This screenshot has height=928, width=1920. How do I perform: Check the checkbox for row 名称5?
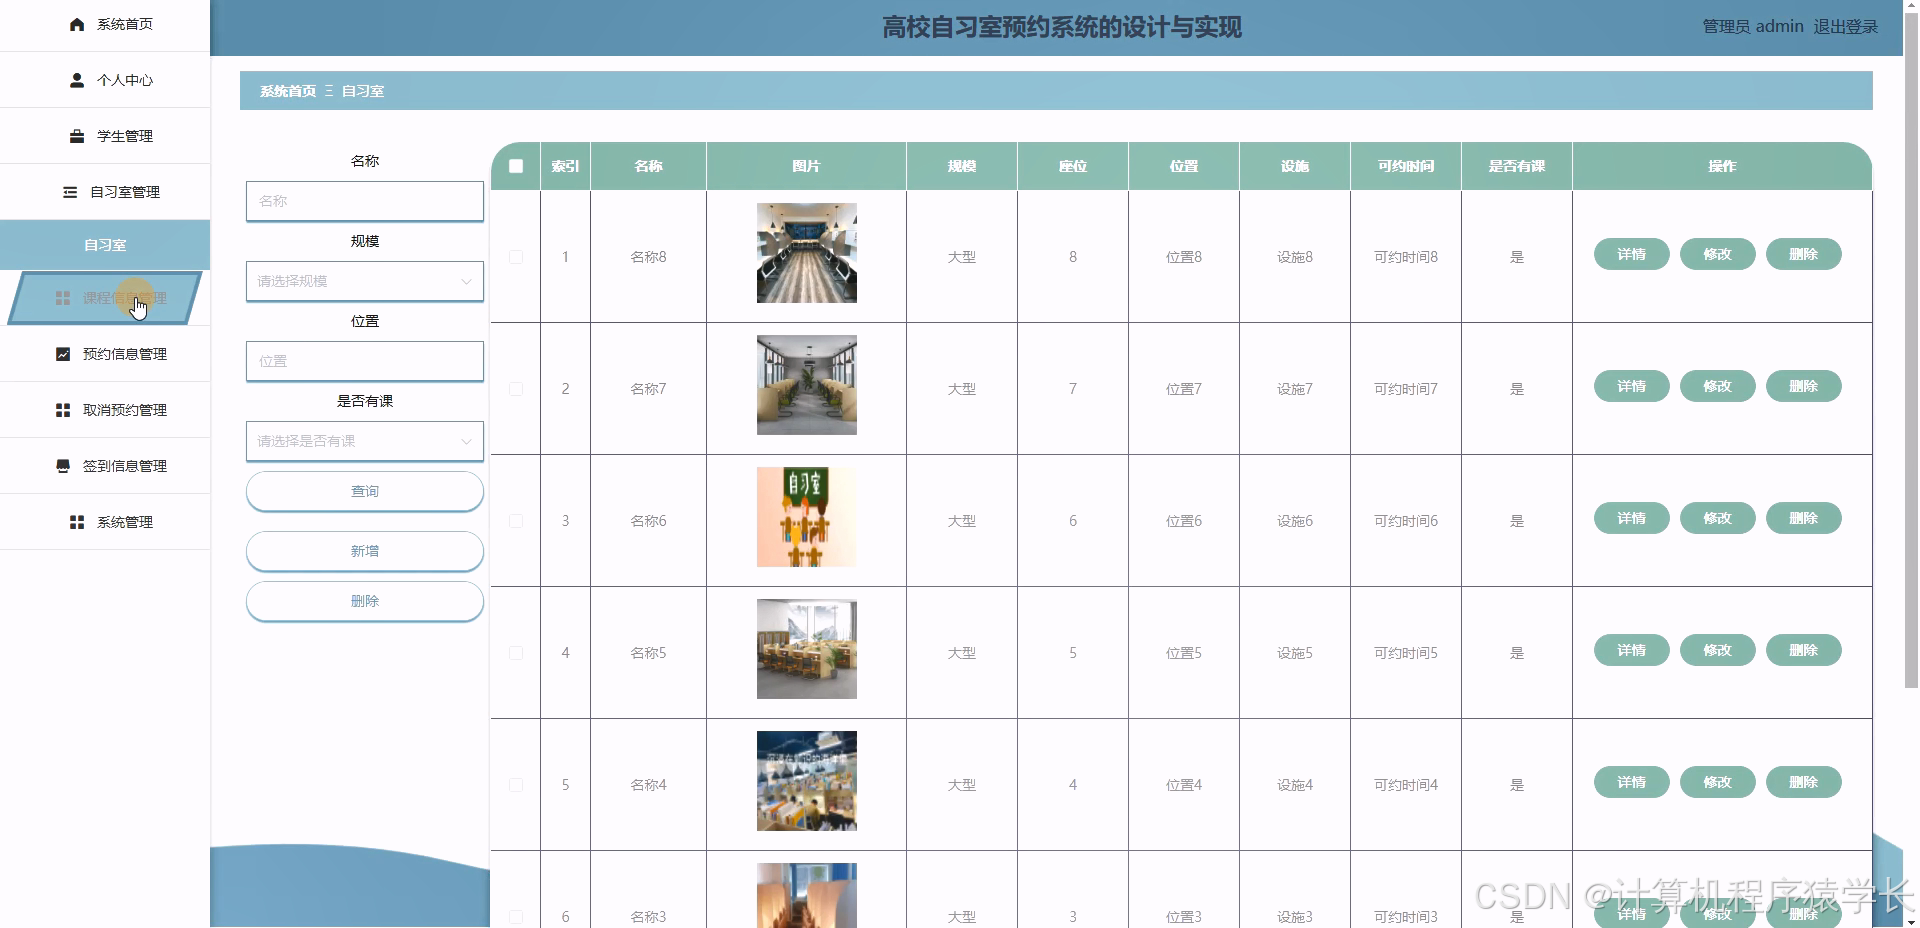pos(516,653)
